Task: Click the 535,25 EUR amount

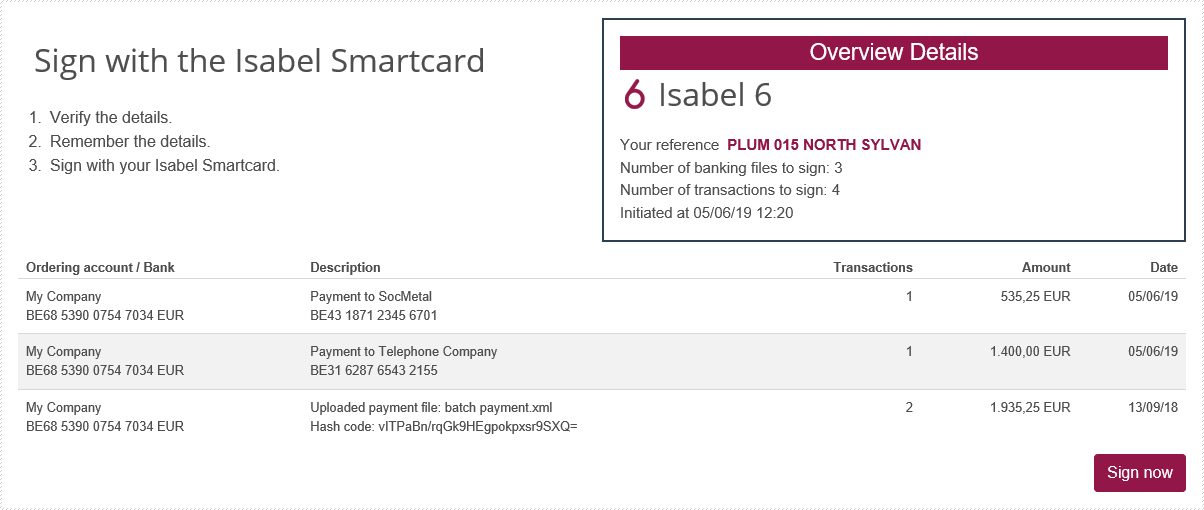Action: [x=1035, y=297]
